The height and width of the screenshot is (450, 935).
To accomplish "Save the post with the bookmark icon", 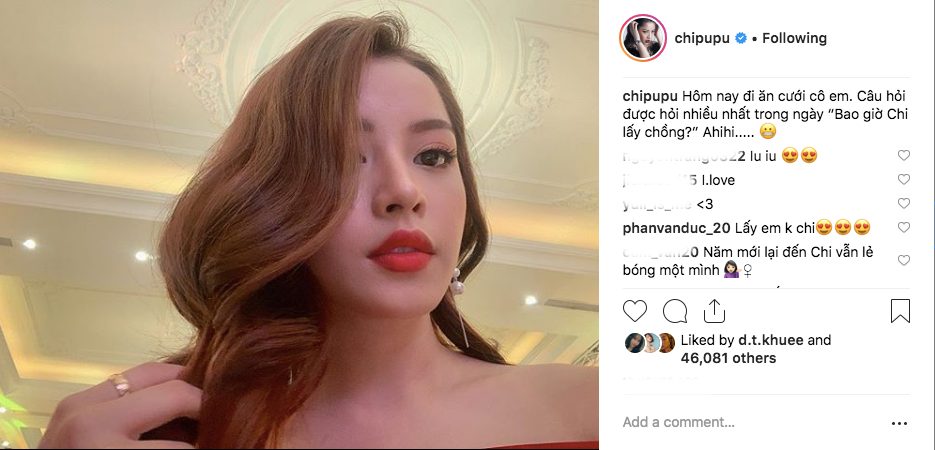I will 900,311.
